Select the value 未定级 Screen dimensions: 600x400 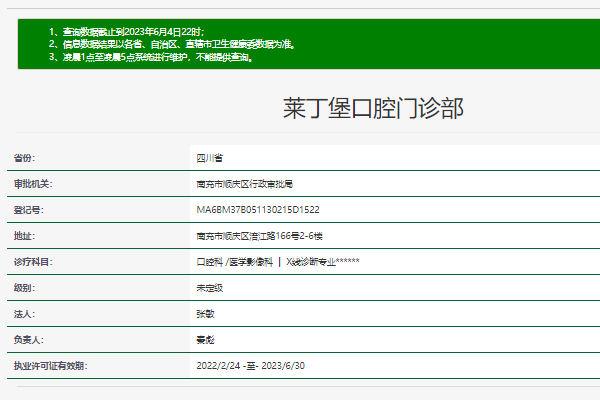pos(209,288)
